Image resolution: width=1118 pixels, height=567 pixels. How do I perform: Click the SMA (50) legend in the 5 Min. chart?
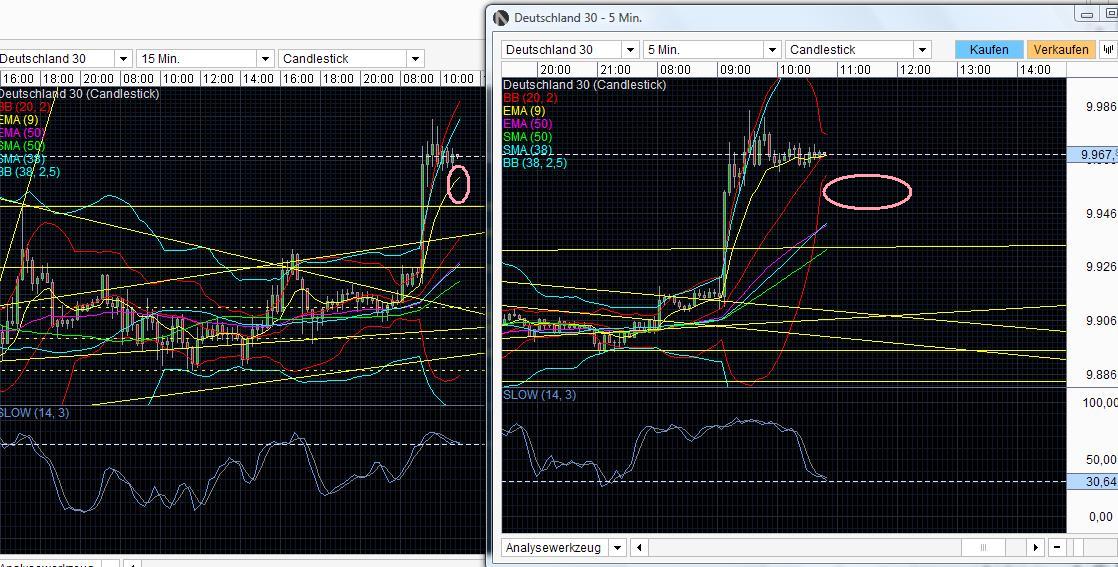[528, 137]
